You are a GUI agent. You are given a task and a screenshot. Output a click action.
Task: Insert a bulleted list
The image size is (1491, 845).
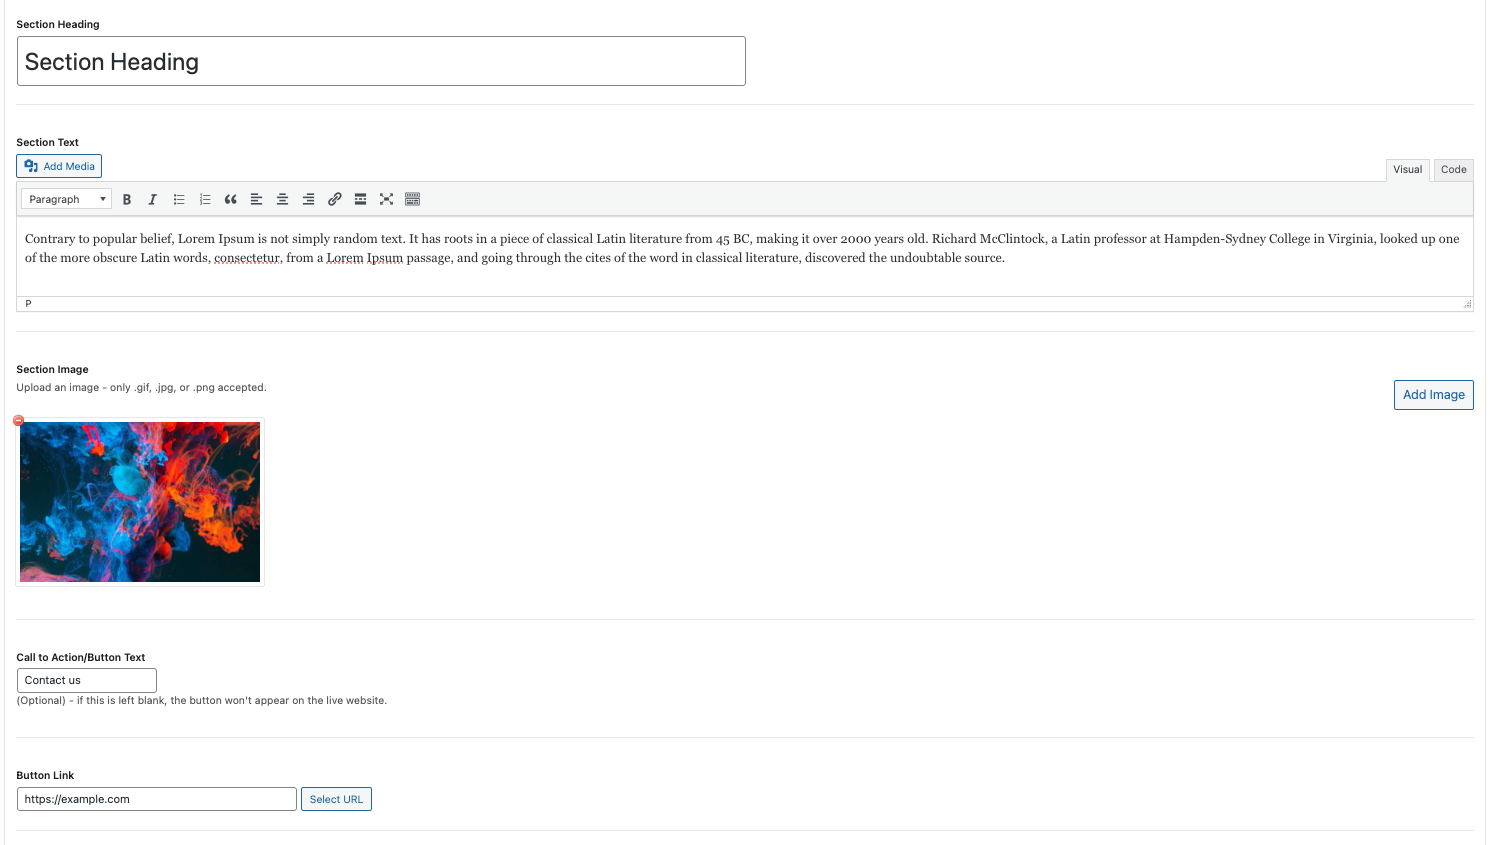click(179, 199)
